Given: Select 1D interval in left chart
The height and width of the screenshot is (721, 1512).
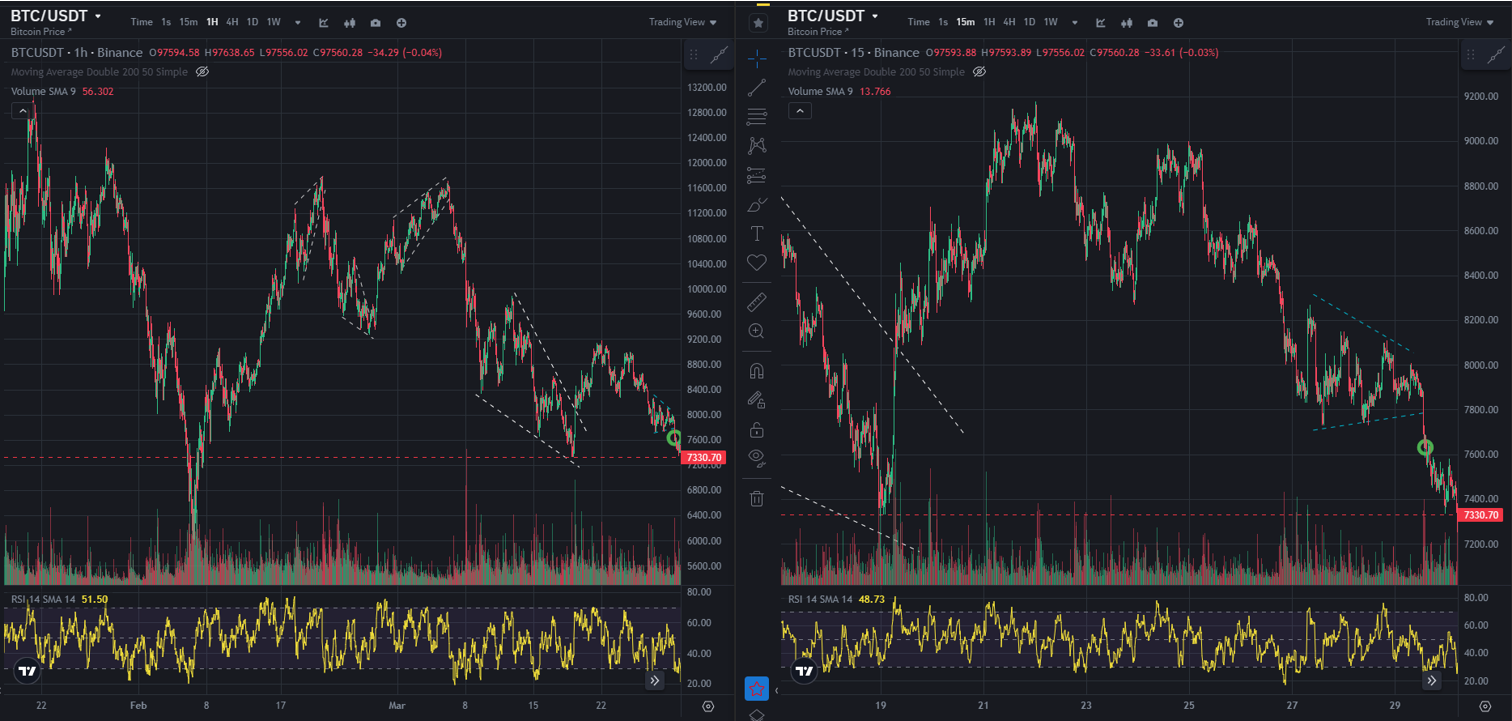Looking at the screenshot, I should (252, 22).
